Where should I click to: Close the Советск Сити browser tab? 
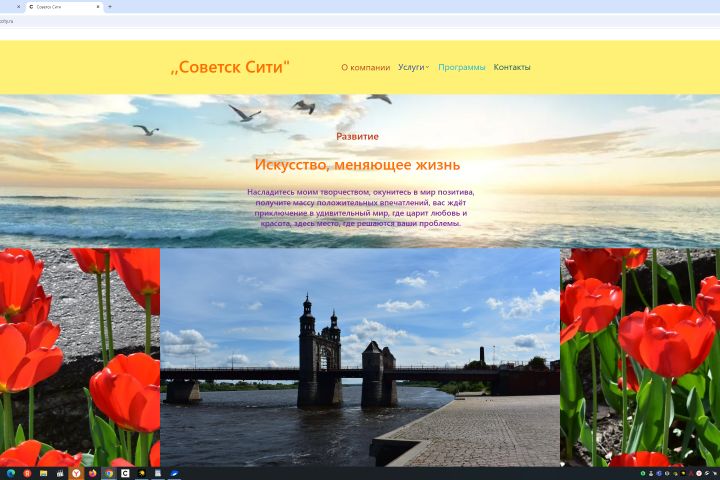coord(98,7)
